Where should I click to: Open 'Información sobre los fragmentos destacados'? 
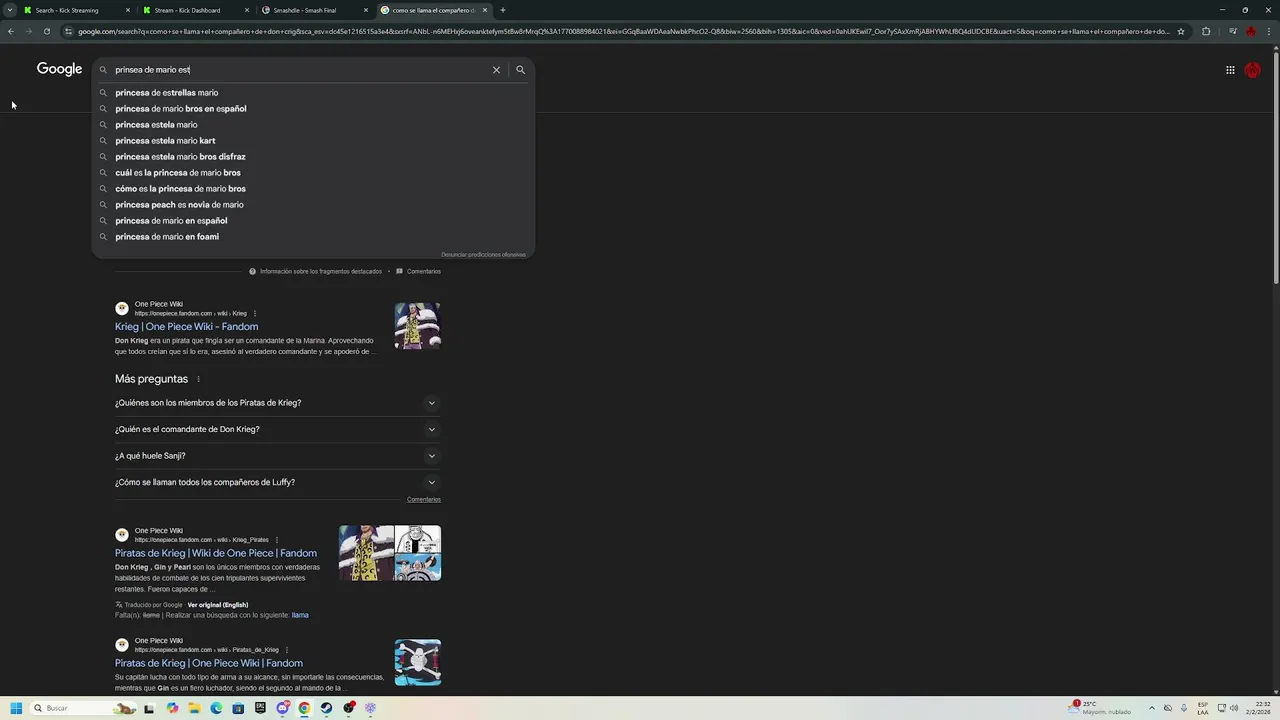tap(315, 272)
